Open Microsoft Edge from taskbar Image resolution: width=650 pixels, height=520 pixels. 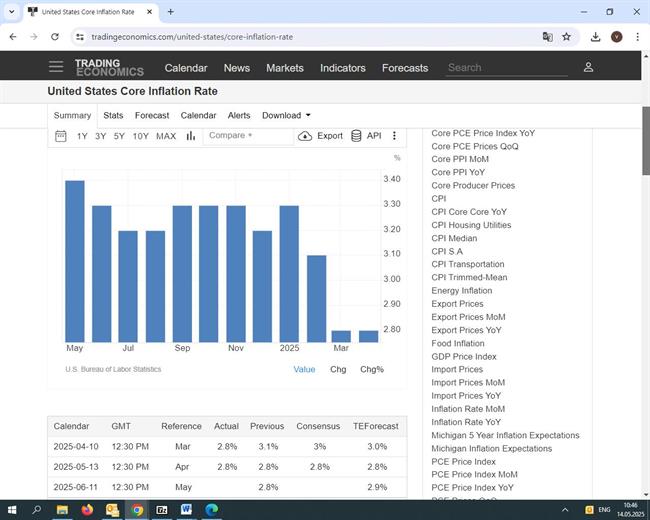pyautogui.click(x=211, y=510)
